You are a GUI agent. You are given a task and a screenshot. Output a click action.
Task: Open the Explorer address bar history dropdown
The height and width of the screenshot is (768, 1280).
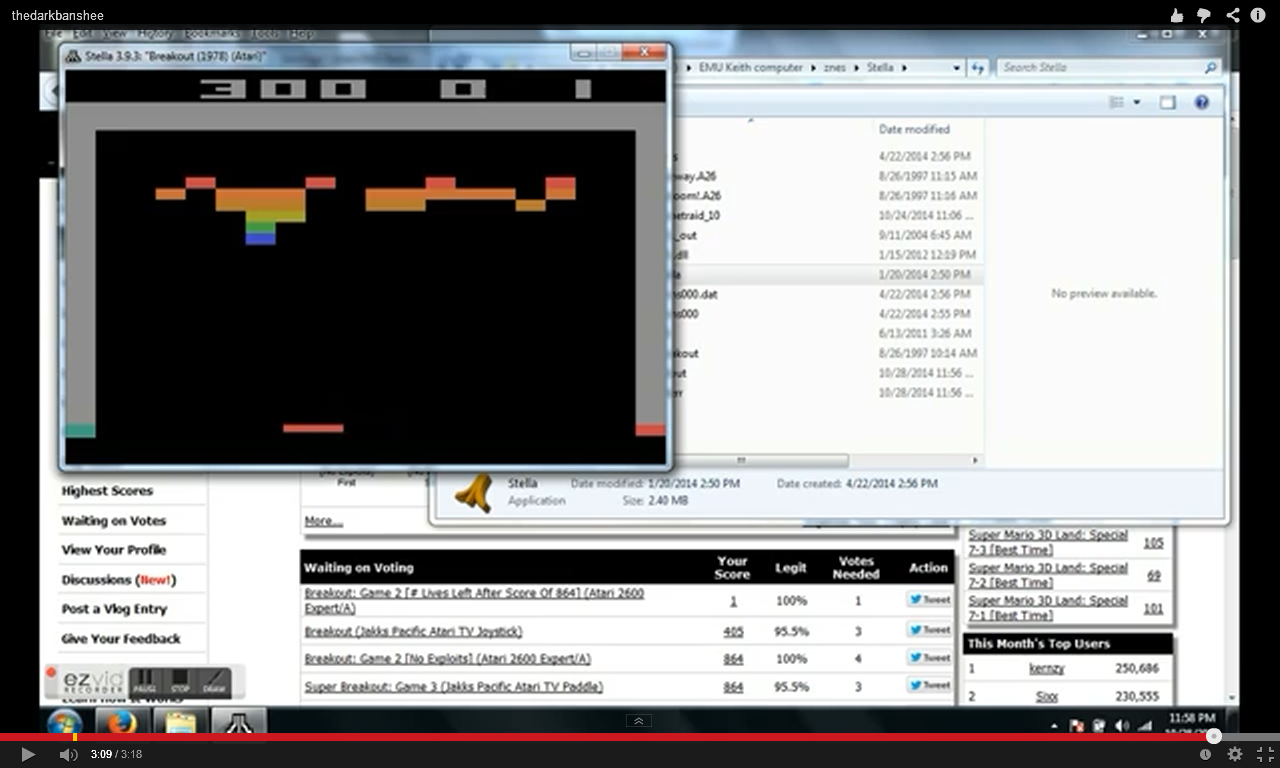pos(957,68)
